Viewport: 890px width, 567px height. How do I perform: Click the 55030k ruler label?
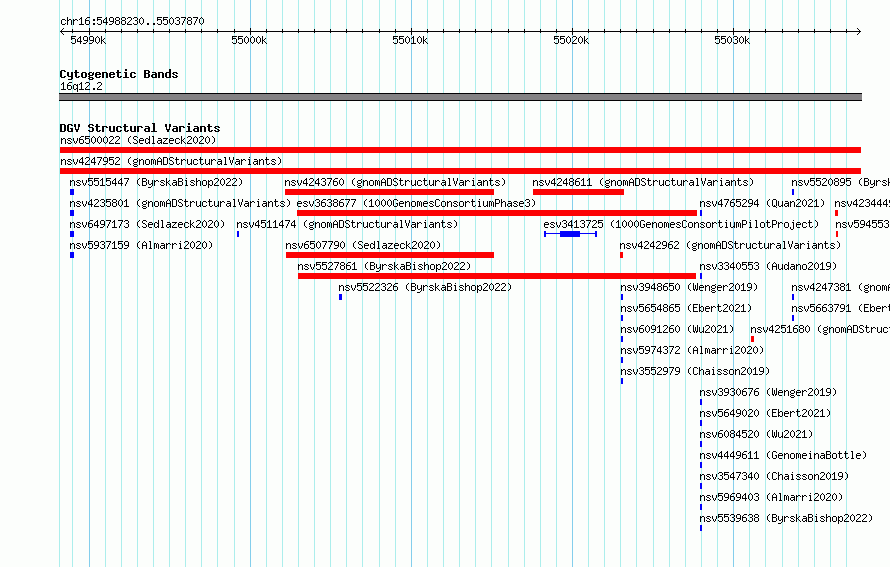(x=732, y=40)
